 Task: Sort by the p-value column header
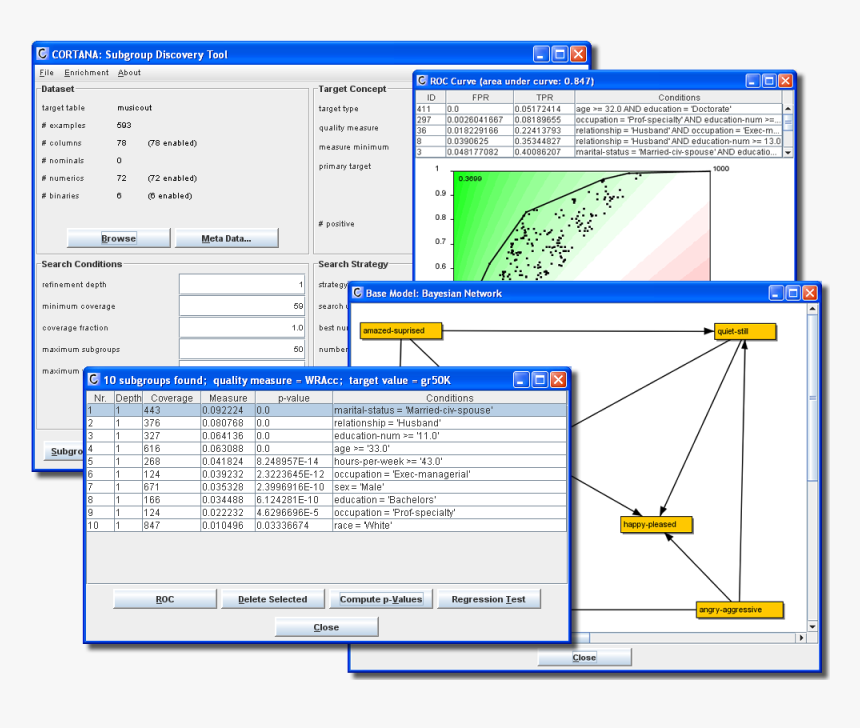click(294, 398)
